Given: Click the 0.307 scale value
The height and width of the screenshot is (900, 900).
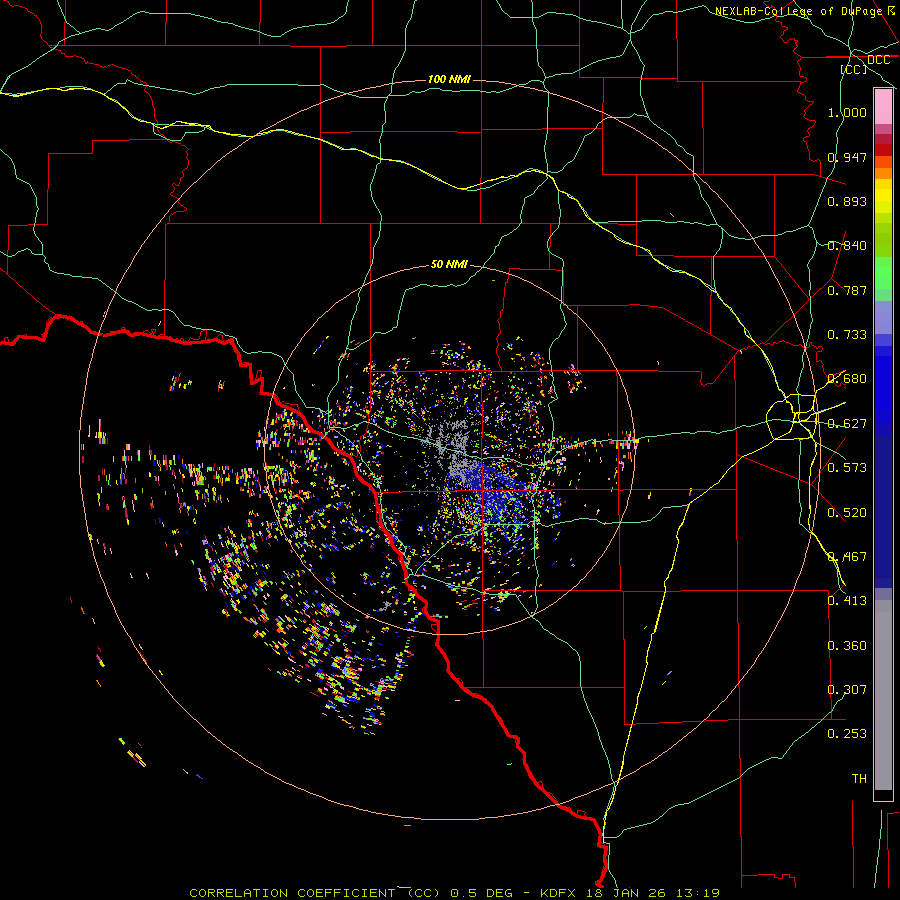Looking at the screenshot, I should (847, 690).
